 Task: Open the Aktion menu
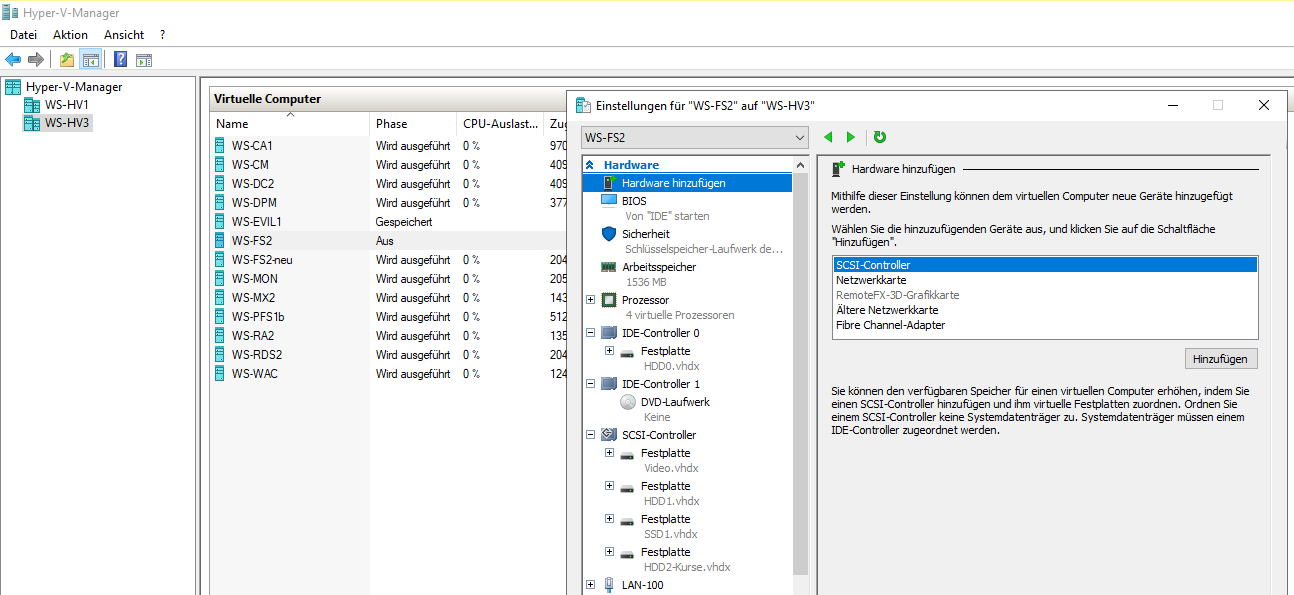tap(70, 35)
